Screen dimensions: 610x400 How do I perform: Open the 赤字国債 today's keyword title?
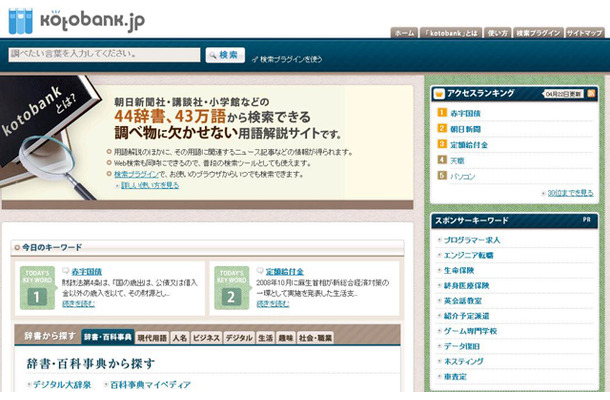click(x=87, y=271)
